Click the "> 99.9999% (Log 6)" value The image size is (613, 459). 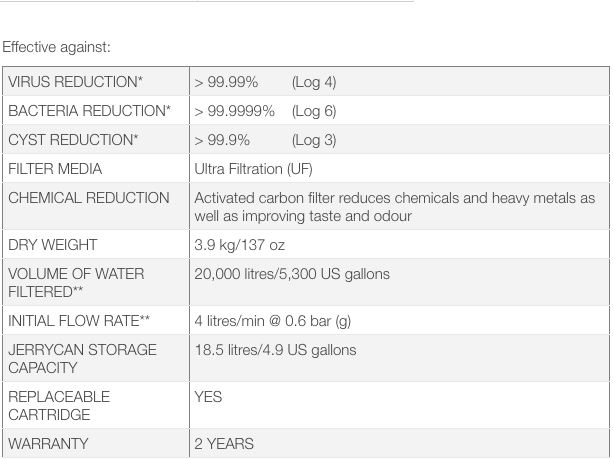pos(265,111)
